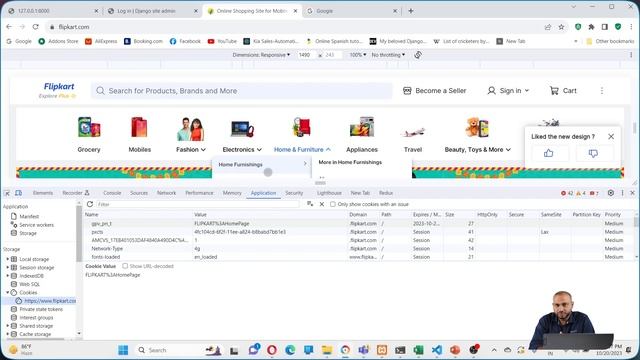Switch to the Elements tab
The height and width of the screenshot is (360, 640).
tap(43, 193)
